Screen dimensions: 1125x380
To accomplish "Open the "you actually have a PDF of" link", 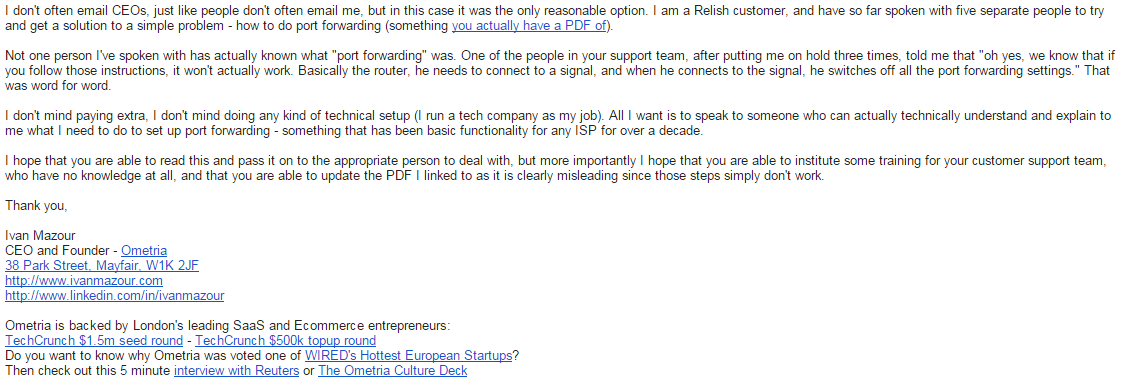I will coord(529,27).
